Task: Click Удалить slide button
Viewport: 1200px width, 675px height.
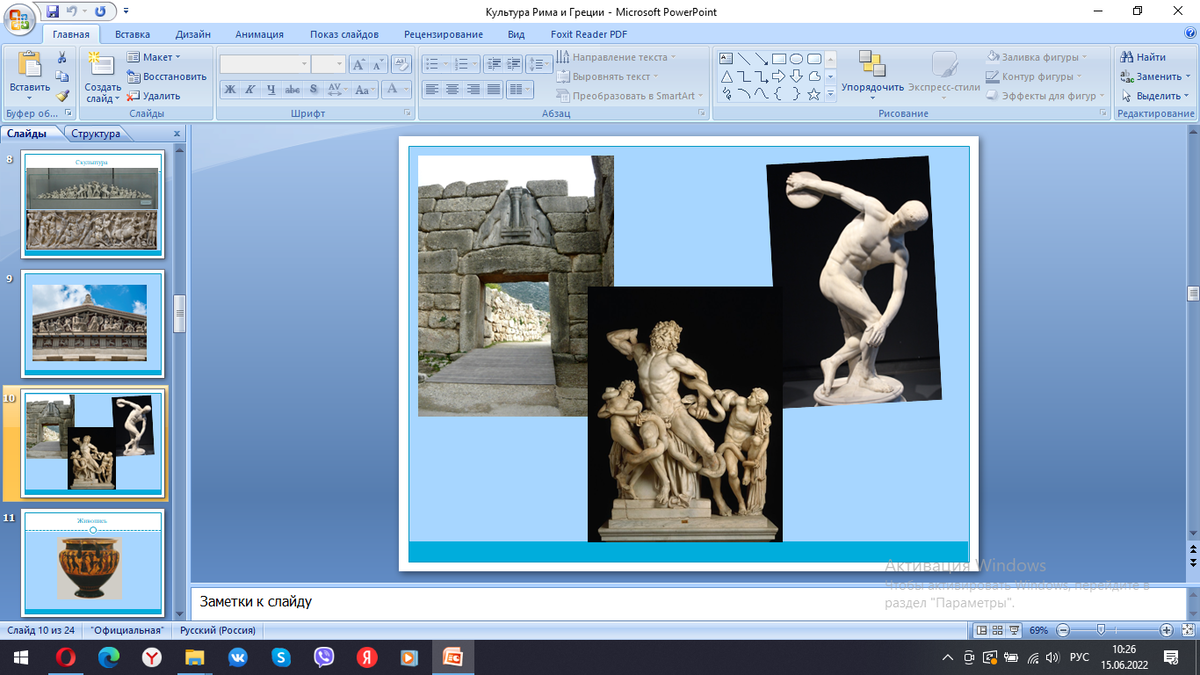Action: coord(154,96)
